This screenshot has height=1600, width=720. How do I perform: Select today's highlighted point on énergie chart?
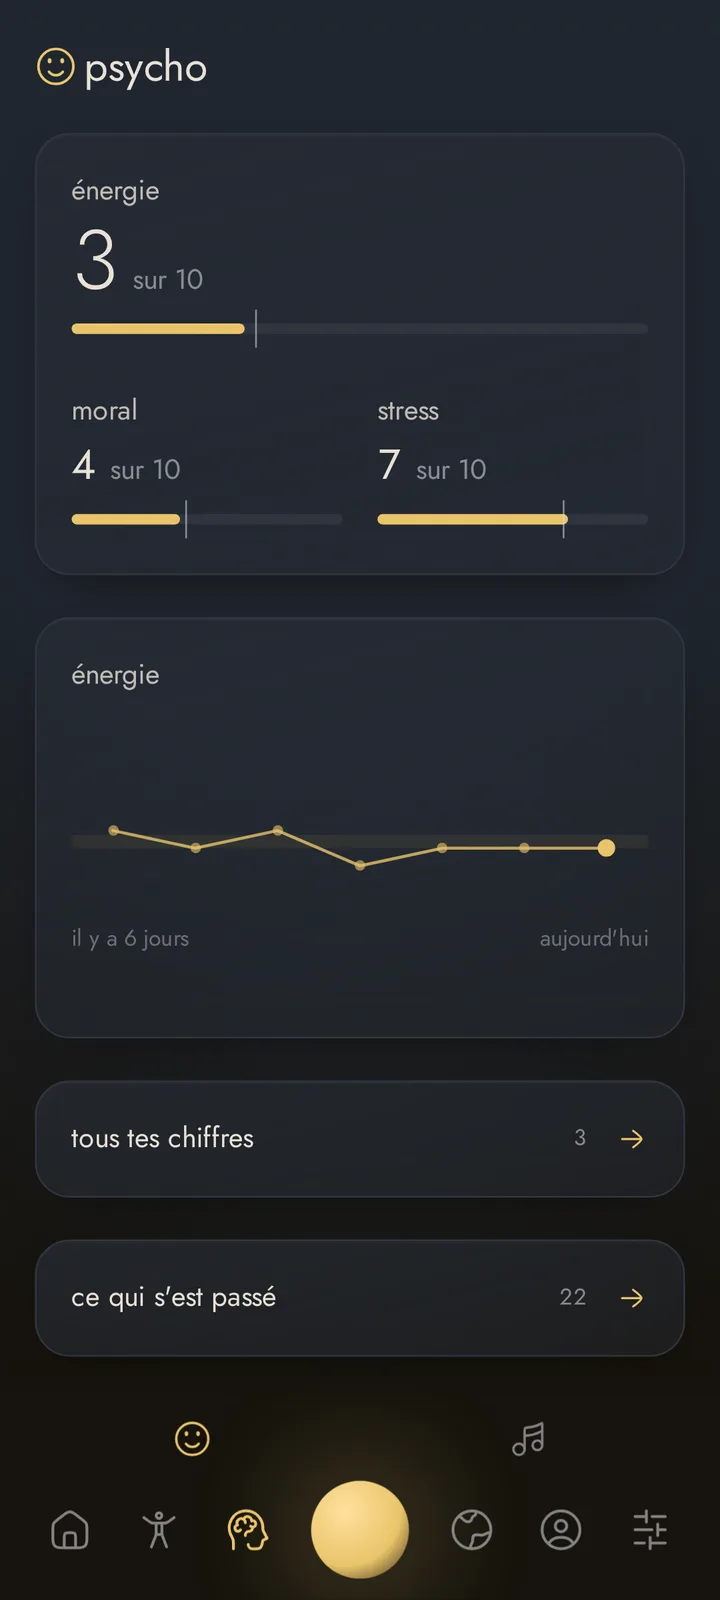coord(606,848)
